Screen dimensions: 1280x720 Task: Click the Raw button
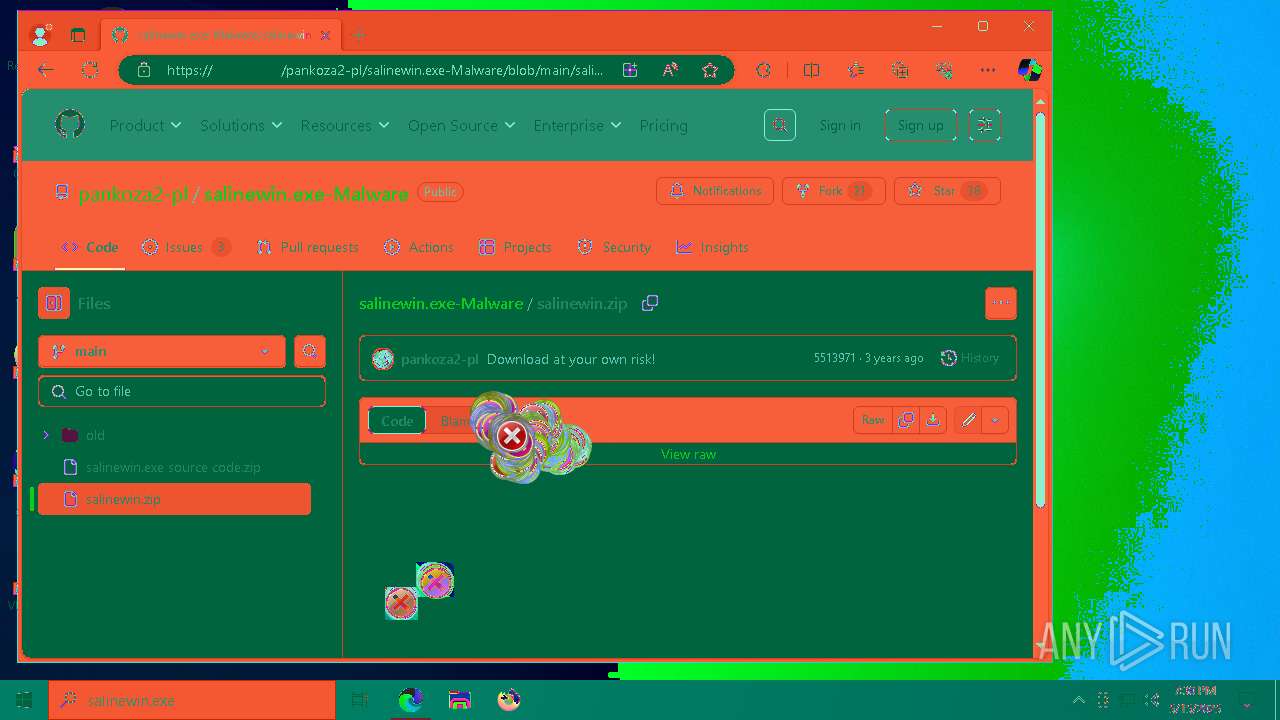pos(873,420)
